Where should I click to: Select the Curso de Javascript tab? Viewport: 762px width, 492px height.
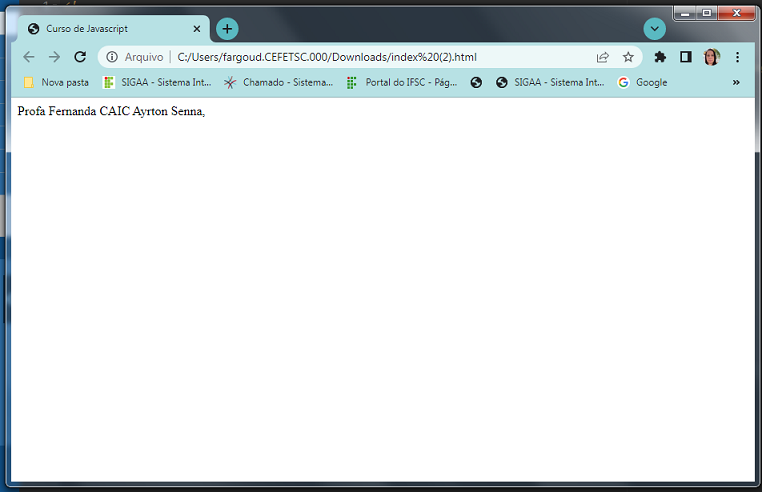[x=105, y=29]
